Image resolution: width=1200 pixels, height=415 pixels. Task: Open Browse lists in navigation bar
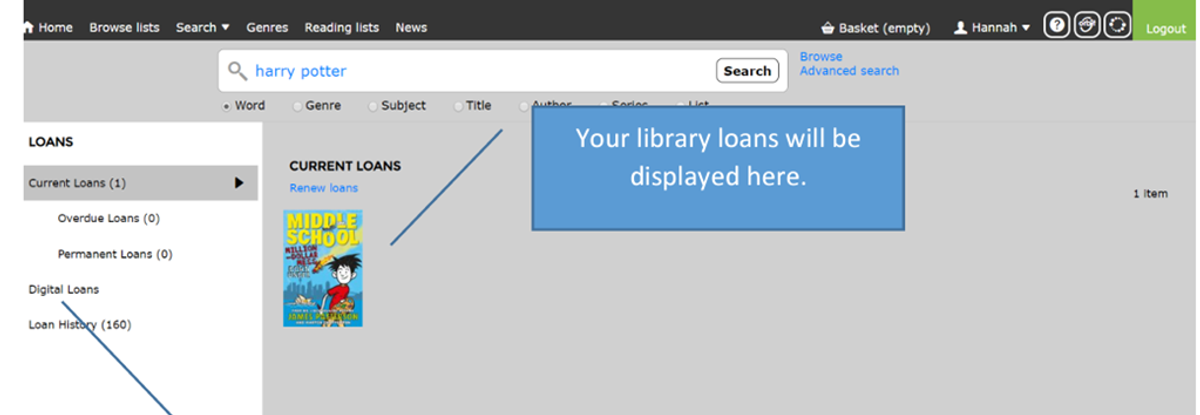click(x=124, y=27)
